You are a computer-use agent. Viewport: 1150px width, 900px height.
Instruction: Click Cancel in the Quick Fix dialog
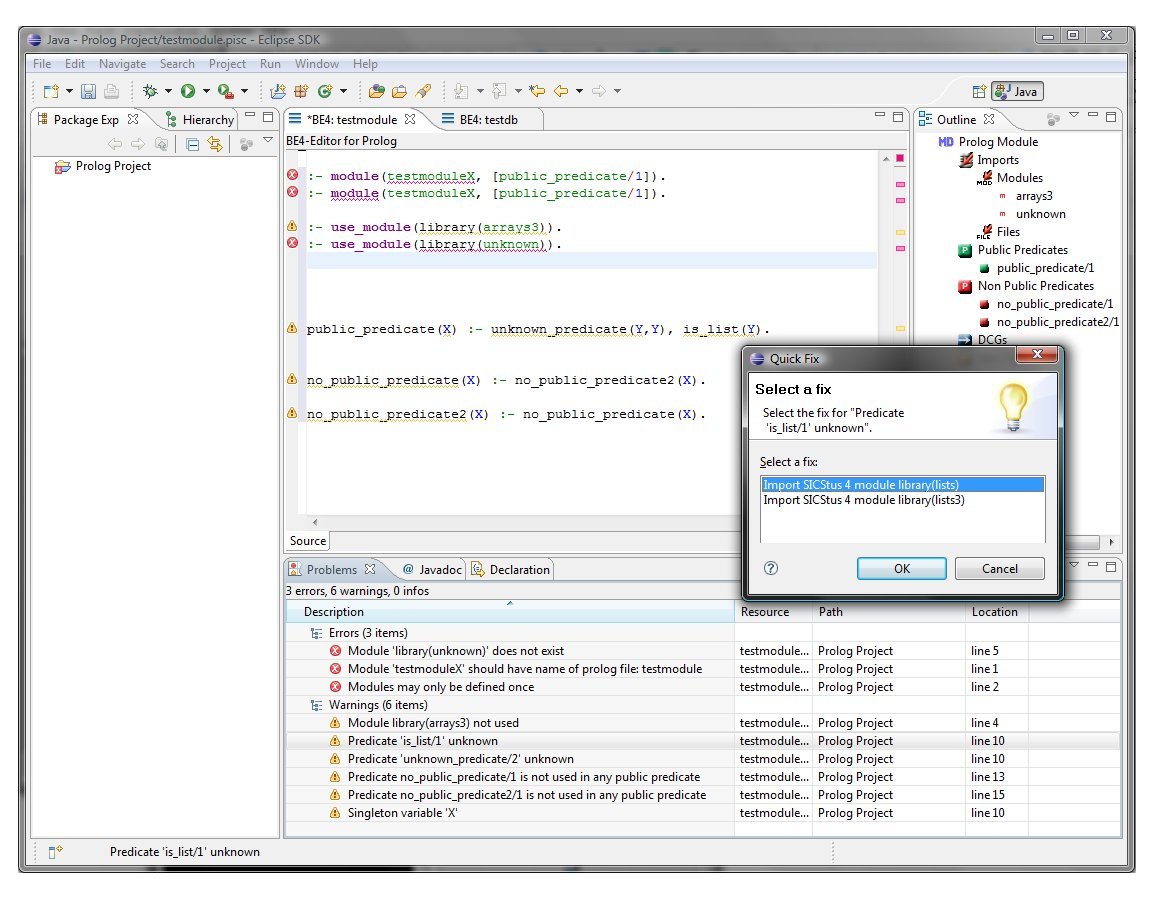[999, 568]
